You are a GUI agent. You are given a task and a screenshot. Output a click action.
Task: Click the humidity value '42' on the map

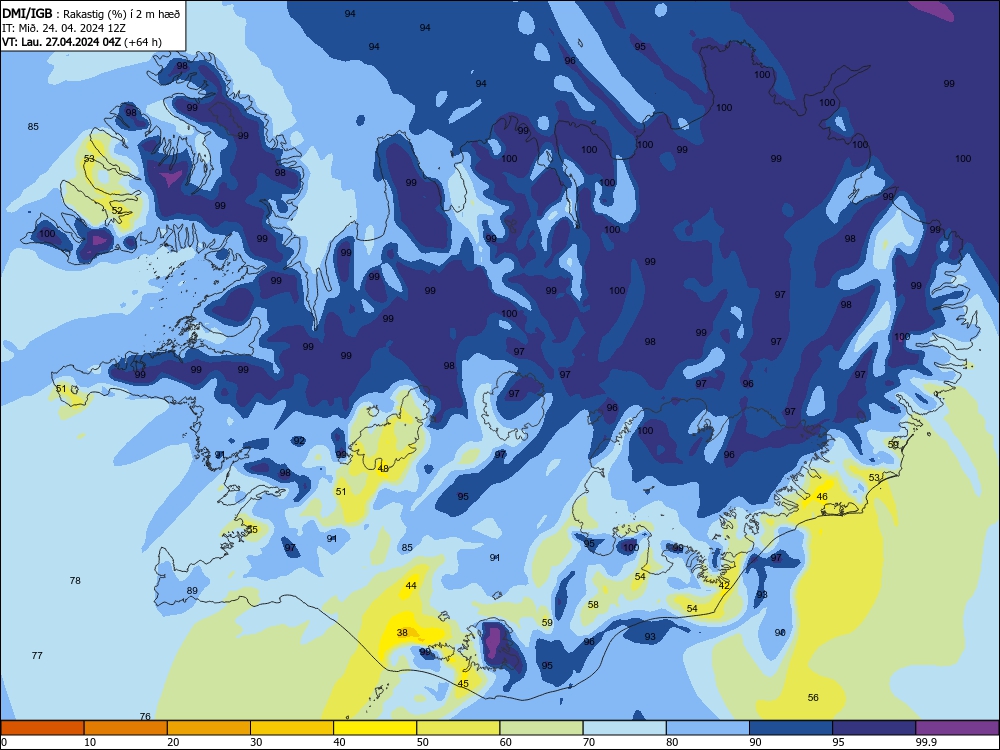[724, 585]
